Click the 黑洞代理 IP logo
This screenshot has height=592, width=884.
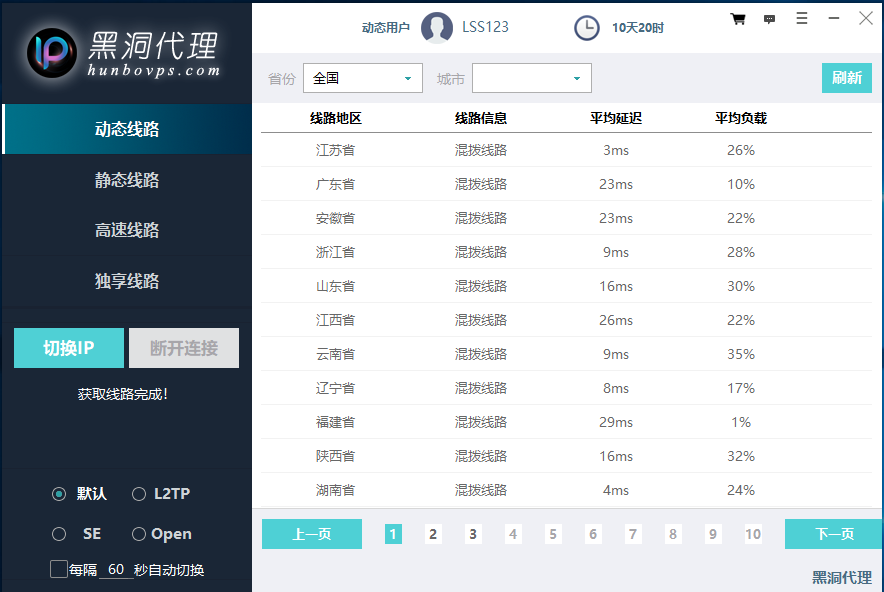tap(52, 52)
